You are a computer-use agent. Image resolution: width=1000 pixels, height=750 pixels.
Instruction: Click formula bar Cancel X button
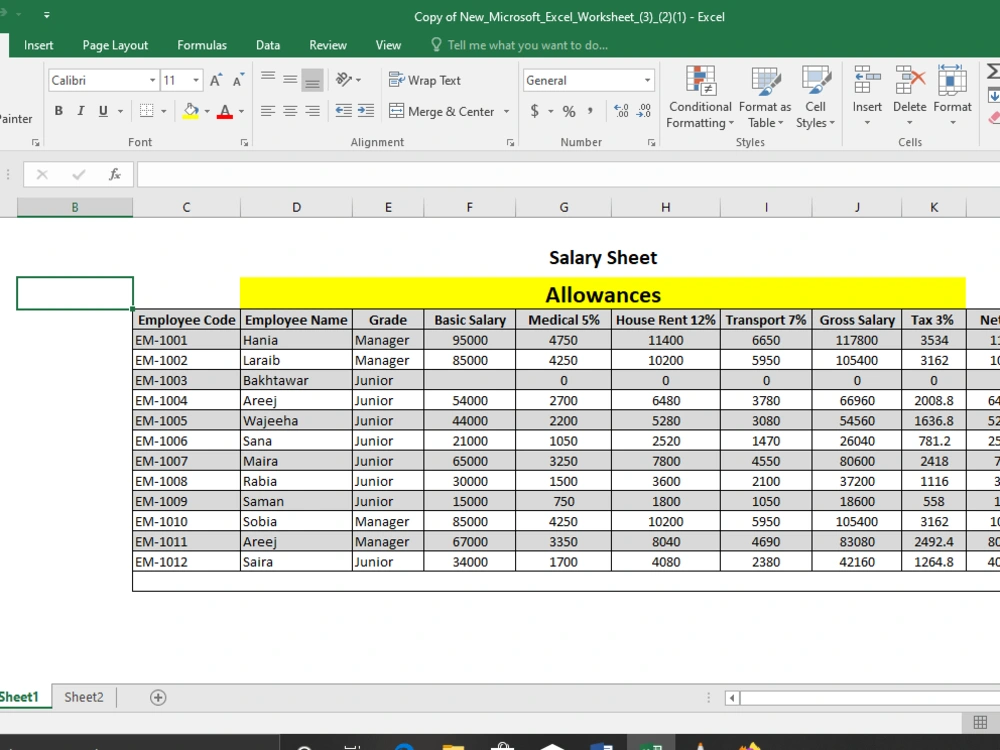[42, 174]
